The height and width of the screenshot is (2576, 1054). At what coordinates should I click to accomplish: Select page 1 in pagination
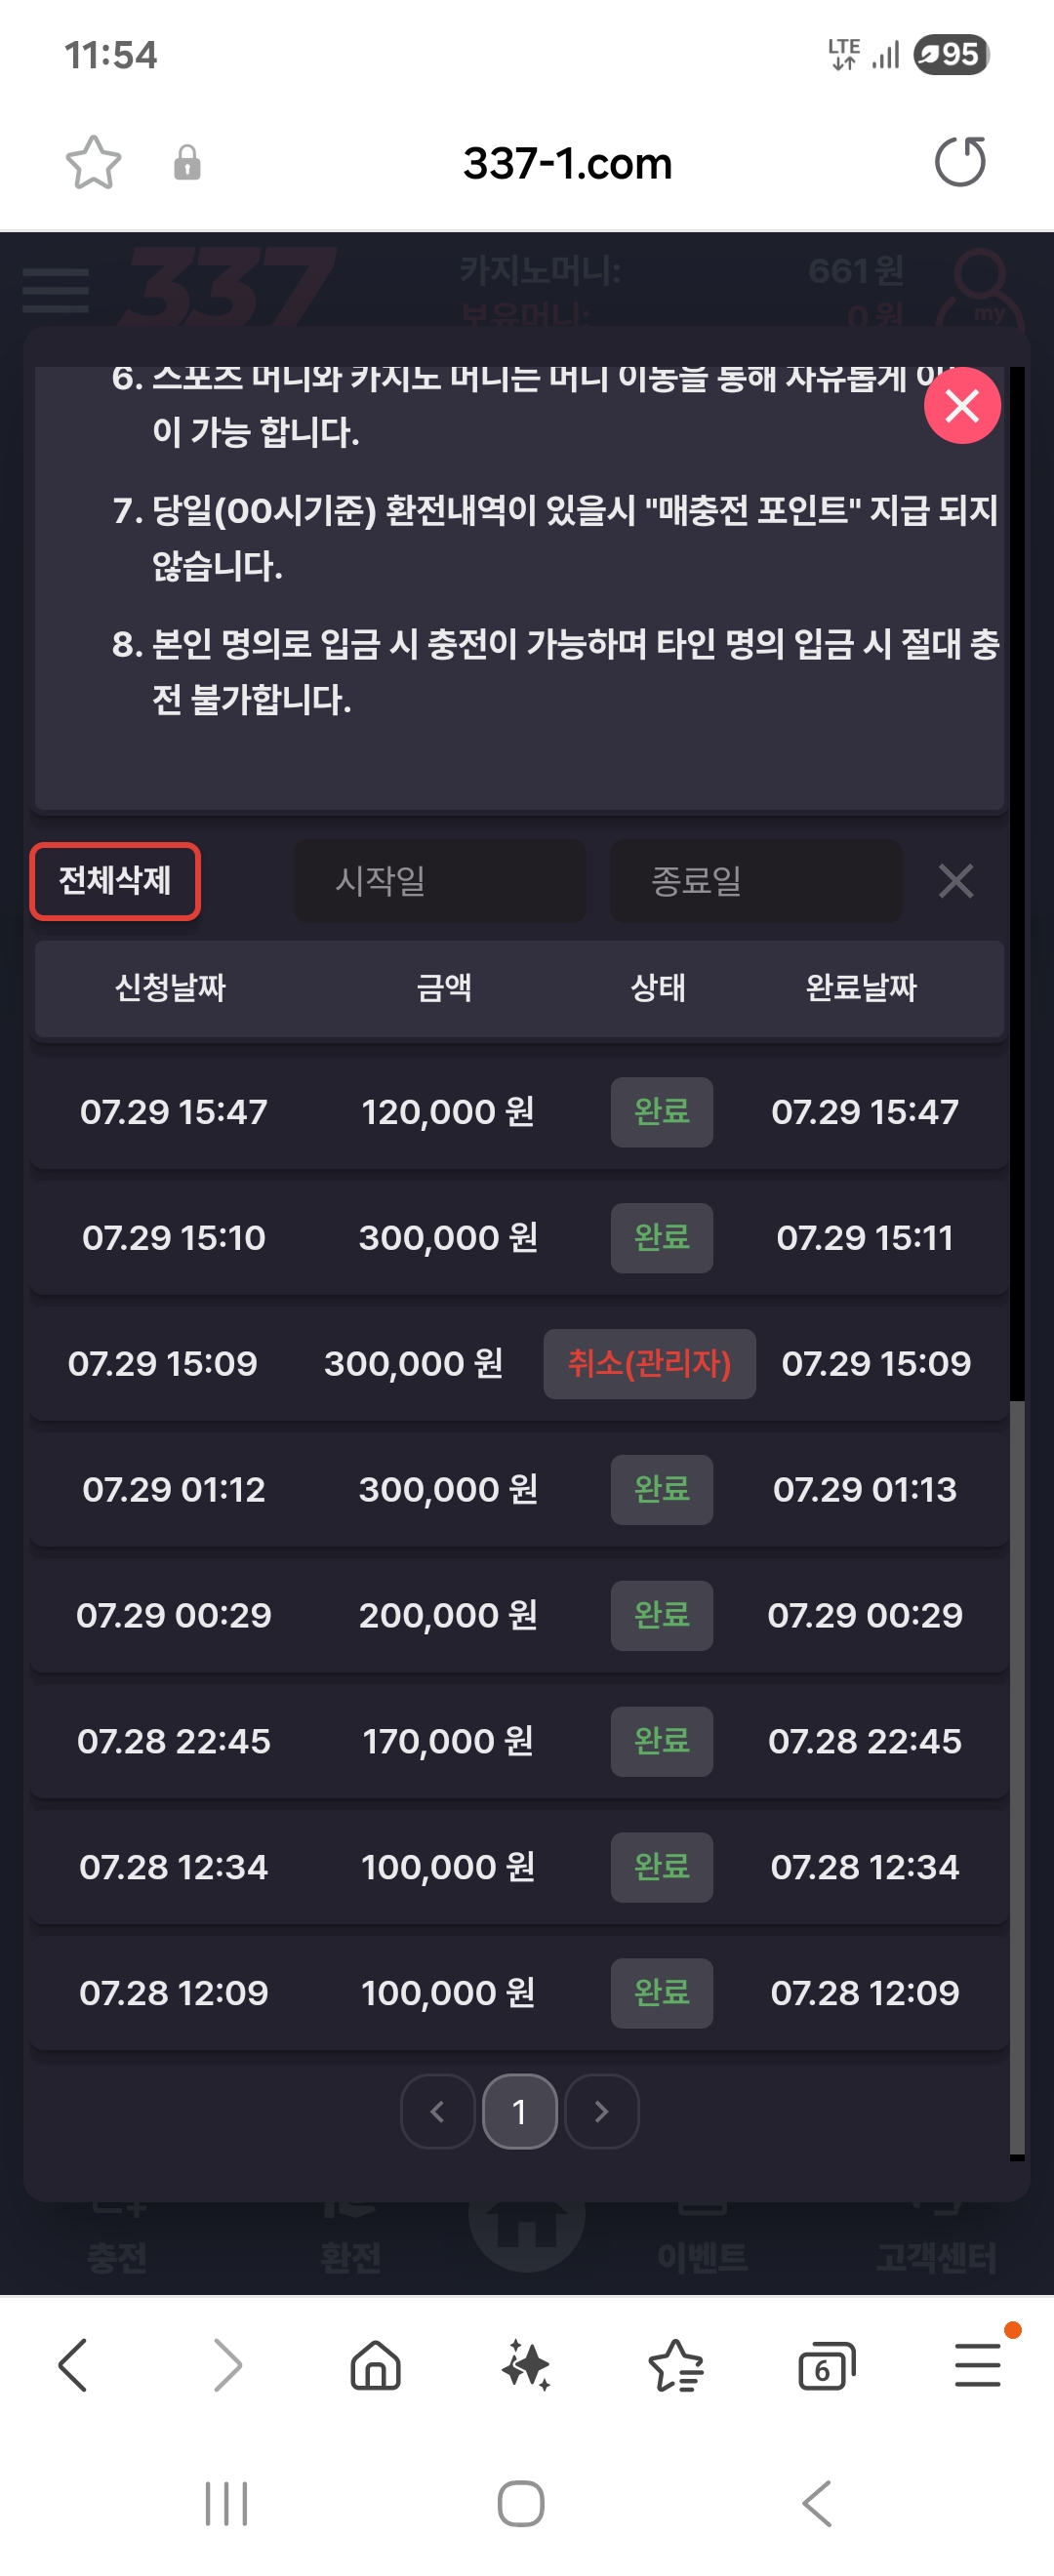click(x=519, y=2111)
